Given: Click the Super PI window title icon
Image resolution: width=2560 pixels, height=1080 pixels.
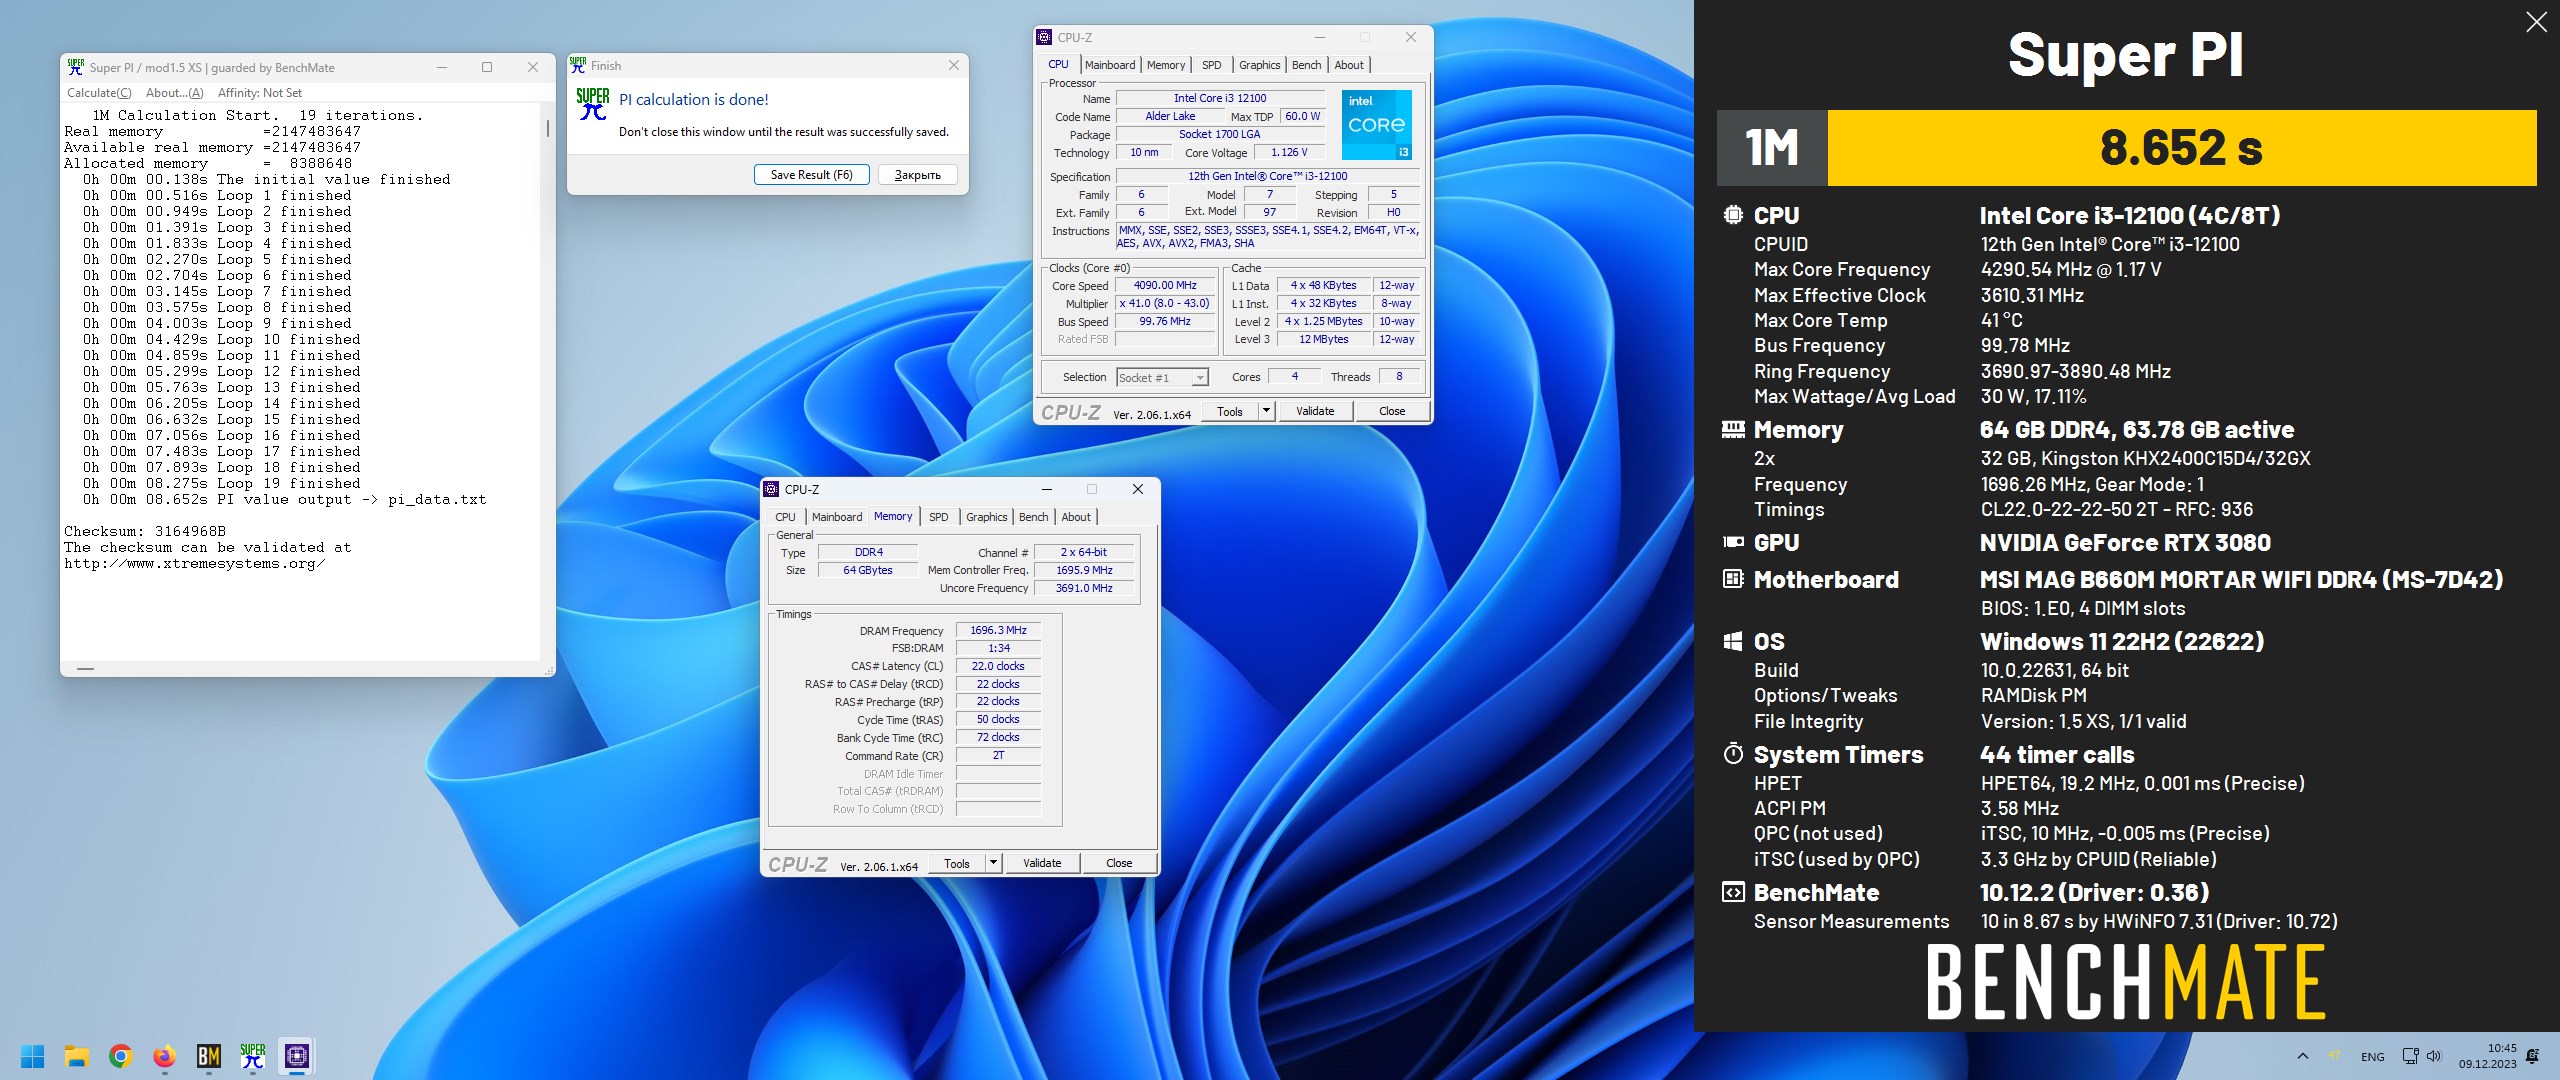Looking at the screenshot, I should point(76,67).
